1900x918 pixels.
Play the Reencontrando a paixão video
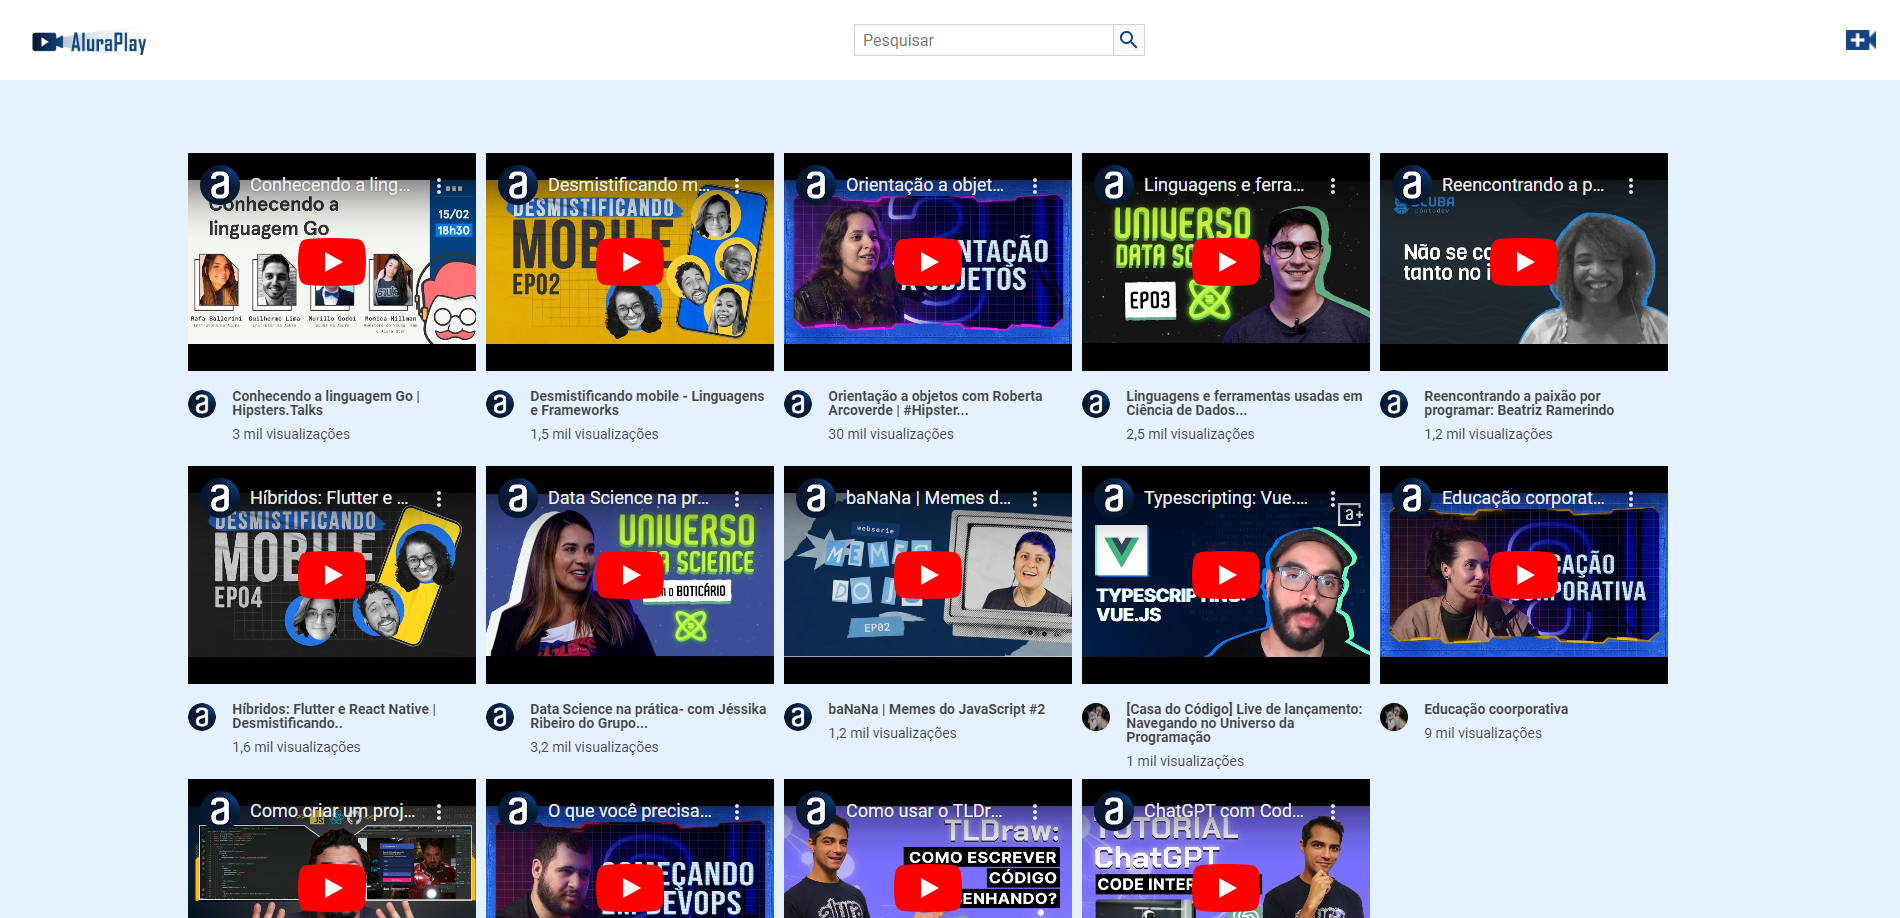tap(1524, 262)
